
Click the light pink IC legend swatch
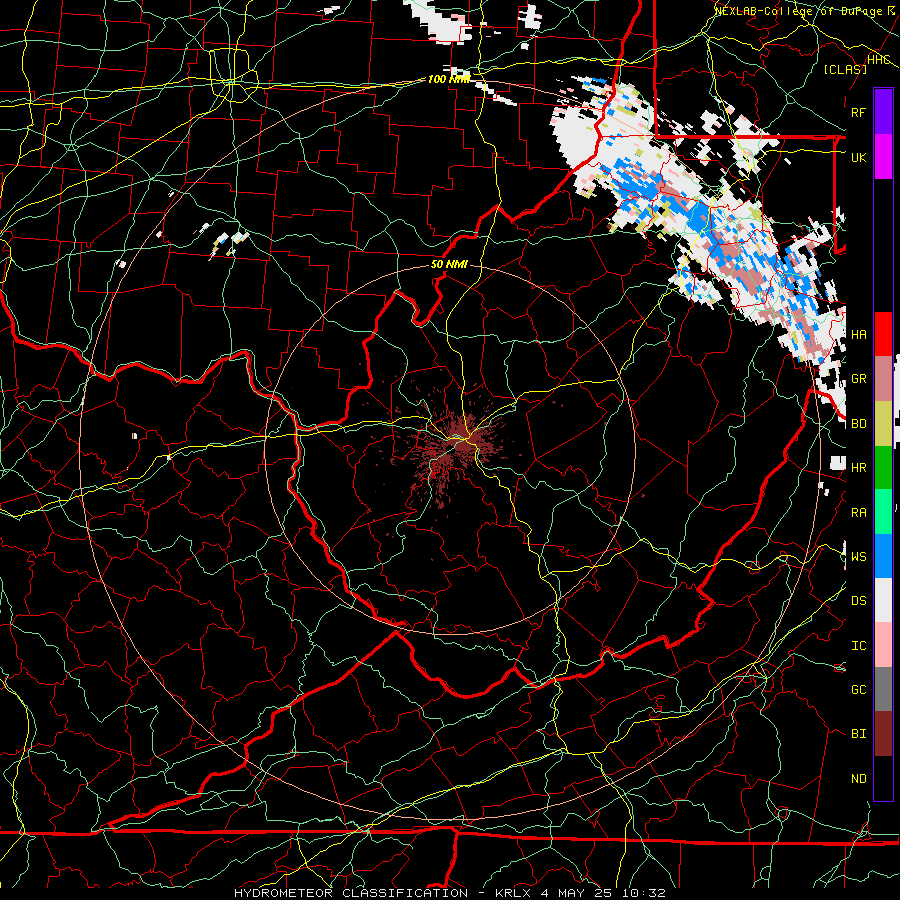tap(883, 645)
